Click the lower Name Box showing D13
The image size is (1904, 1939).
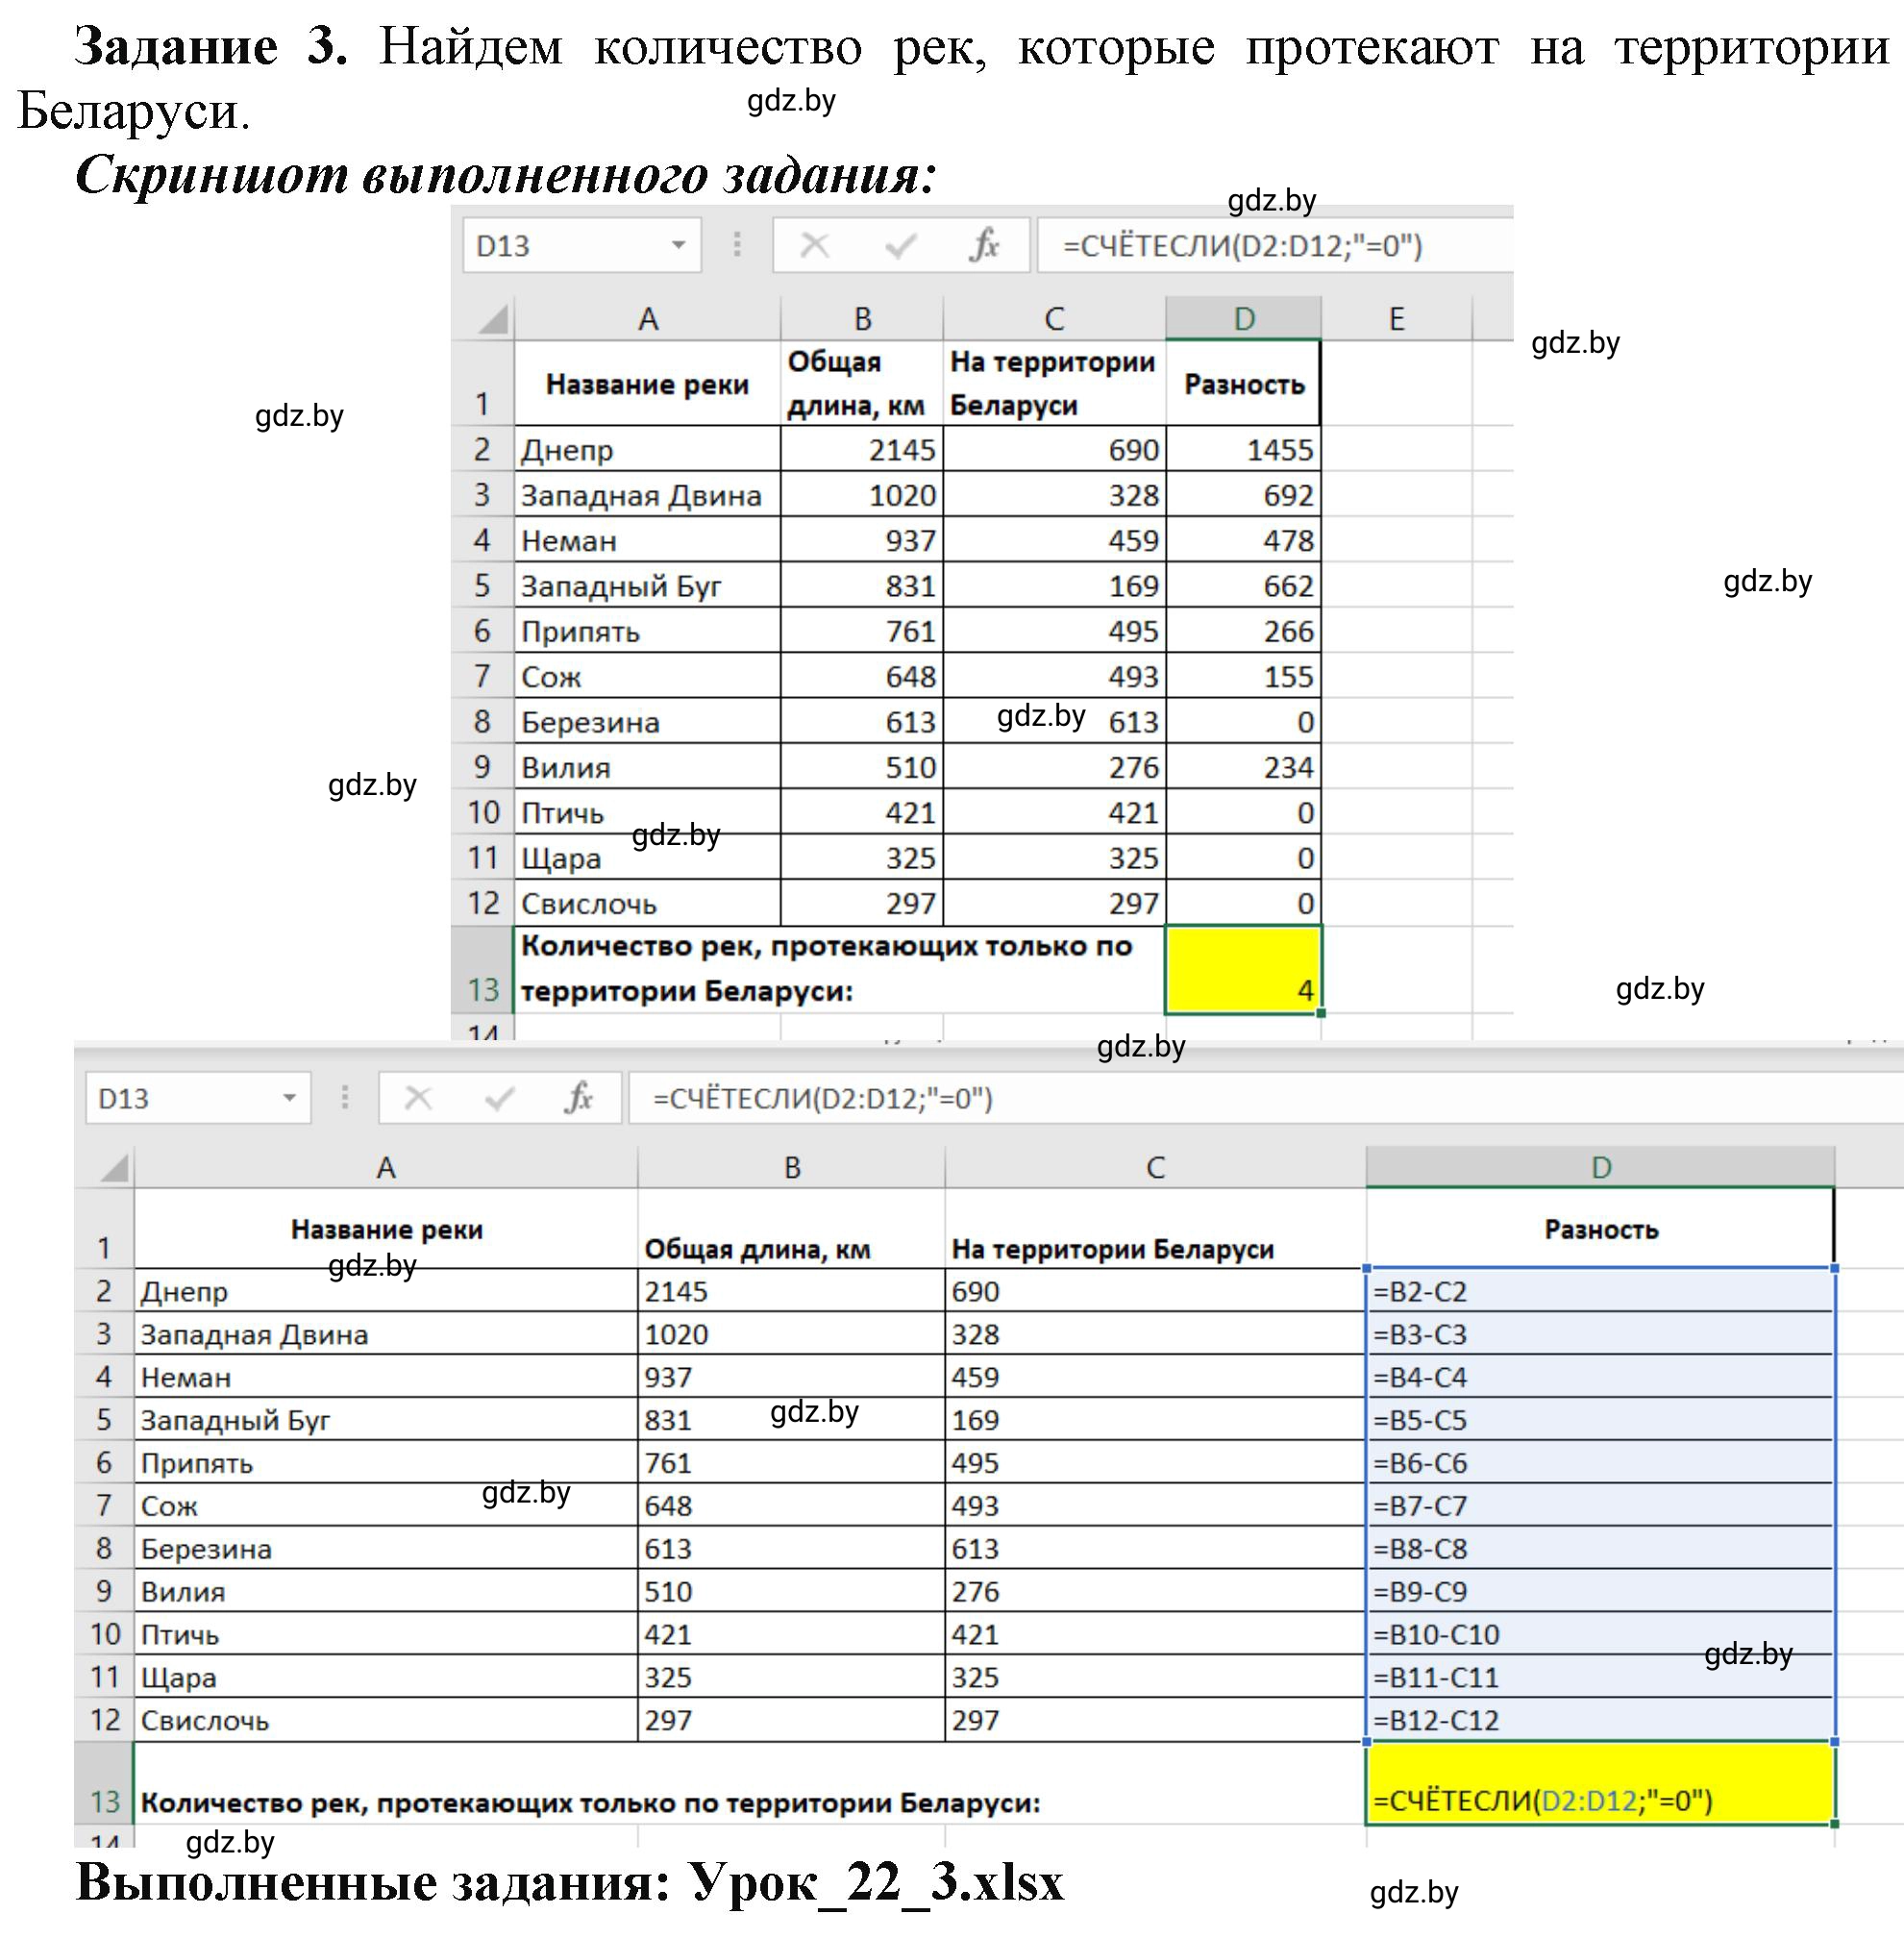click(198, 1098)
